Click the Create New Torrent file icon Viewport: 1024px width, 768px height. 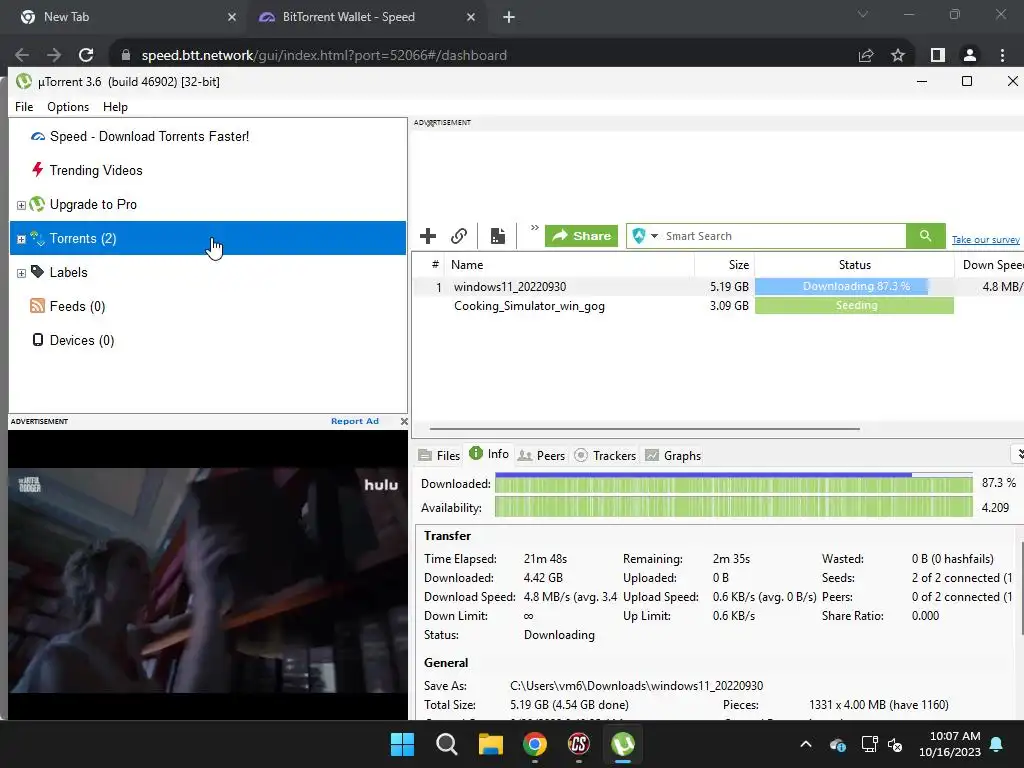tap(498, 236)
